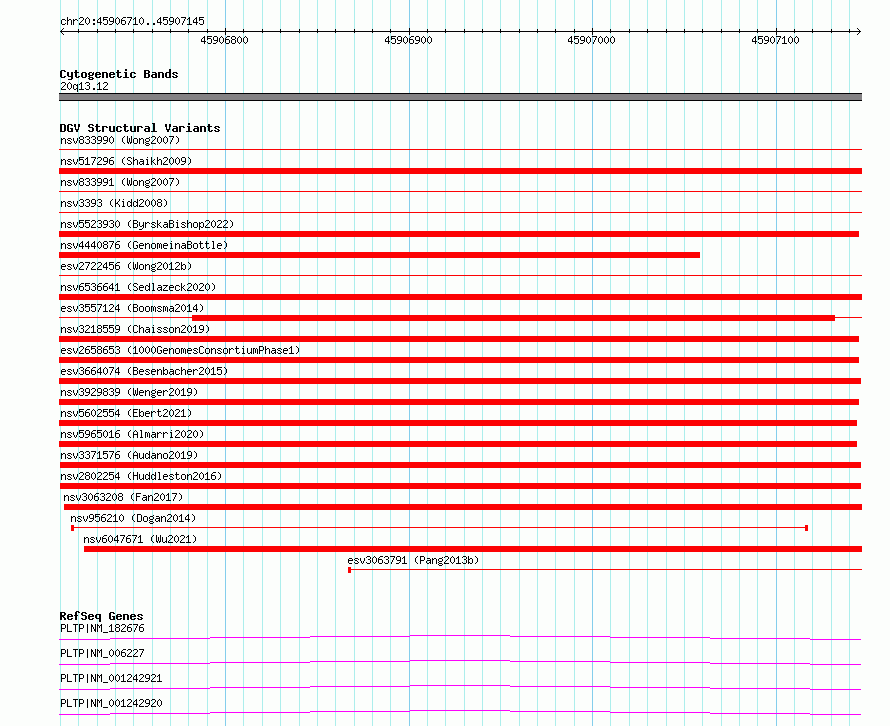Screen dimensions: 890x726
Task: Open the PLTP|NM_001242921 transcript label
Action: (x=111, y=678)
